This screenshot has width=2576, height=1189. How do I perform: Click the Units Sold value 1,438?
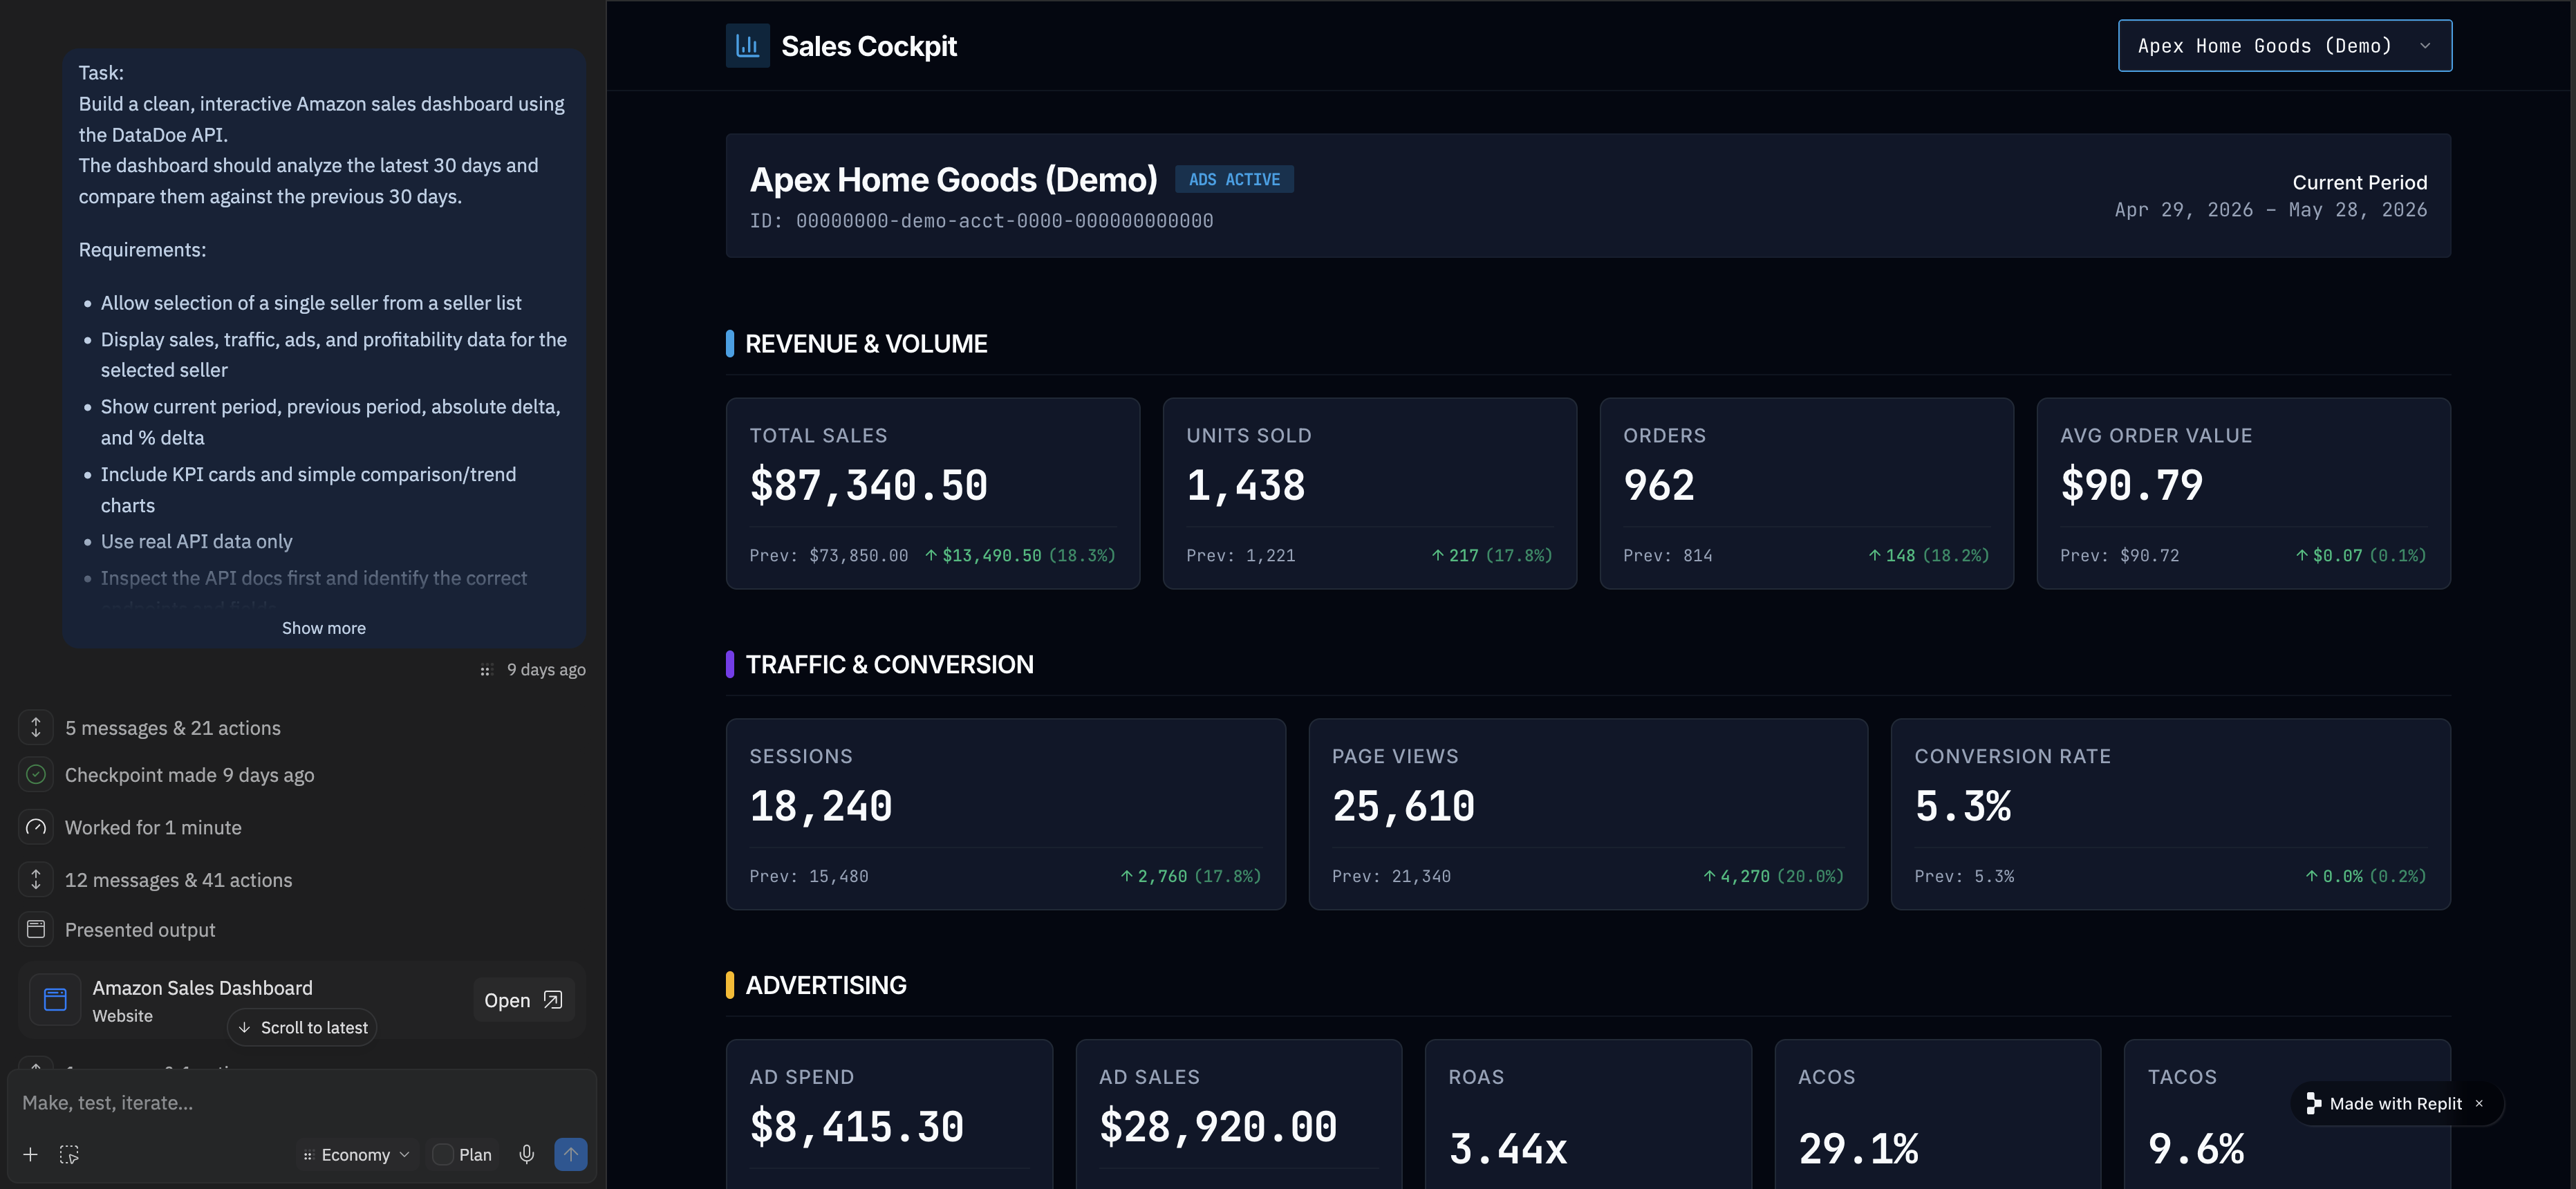click(1245, 485)
